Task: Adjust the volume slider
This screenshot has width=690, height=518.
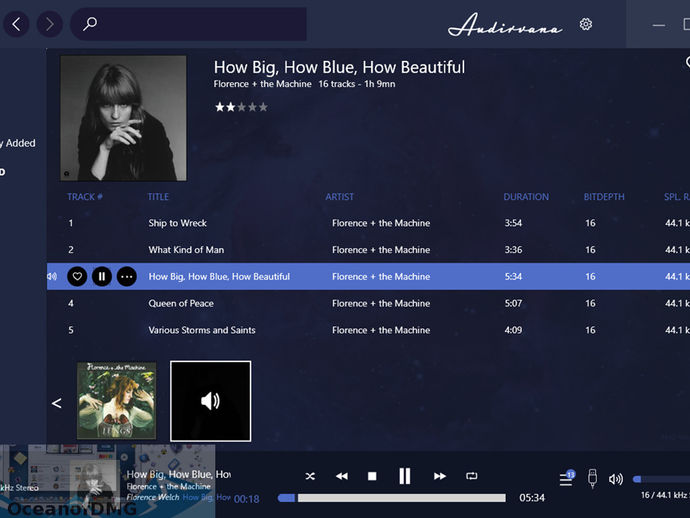Action: (x=661, y=479)
